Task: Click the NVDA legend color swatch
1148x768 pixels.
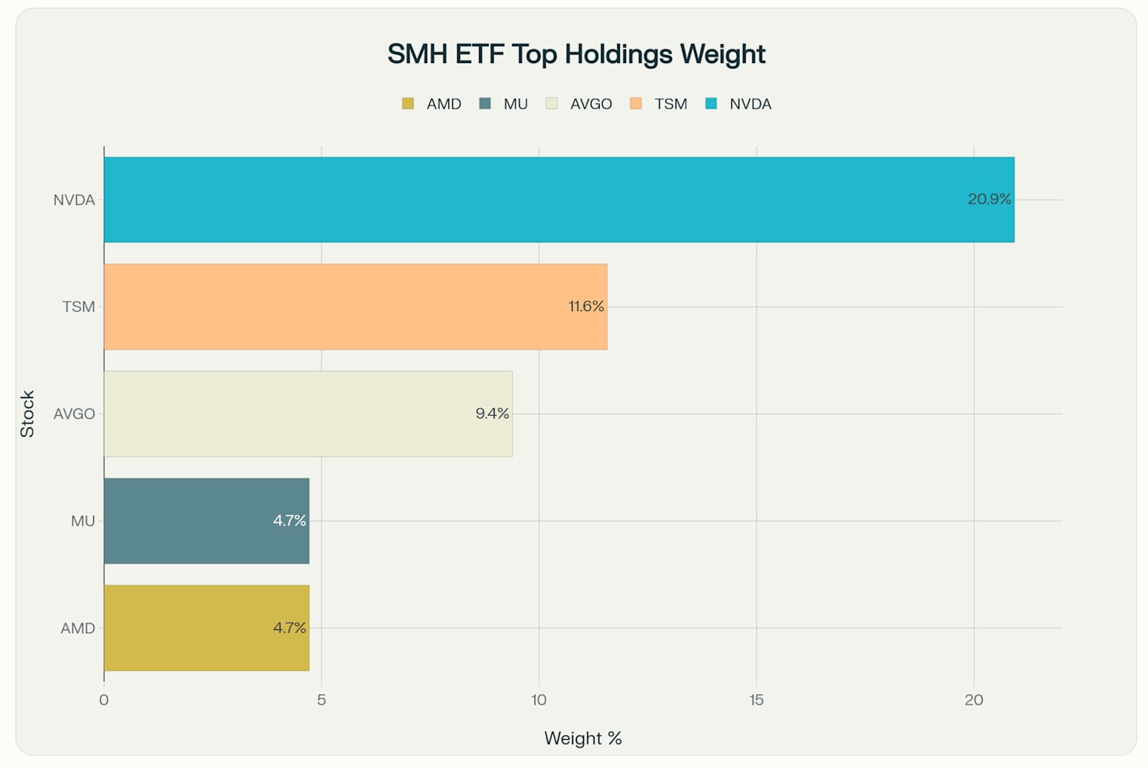Action: pyautogui.click(x=711, y=104)
